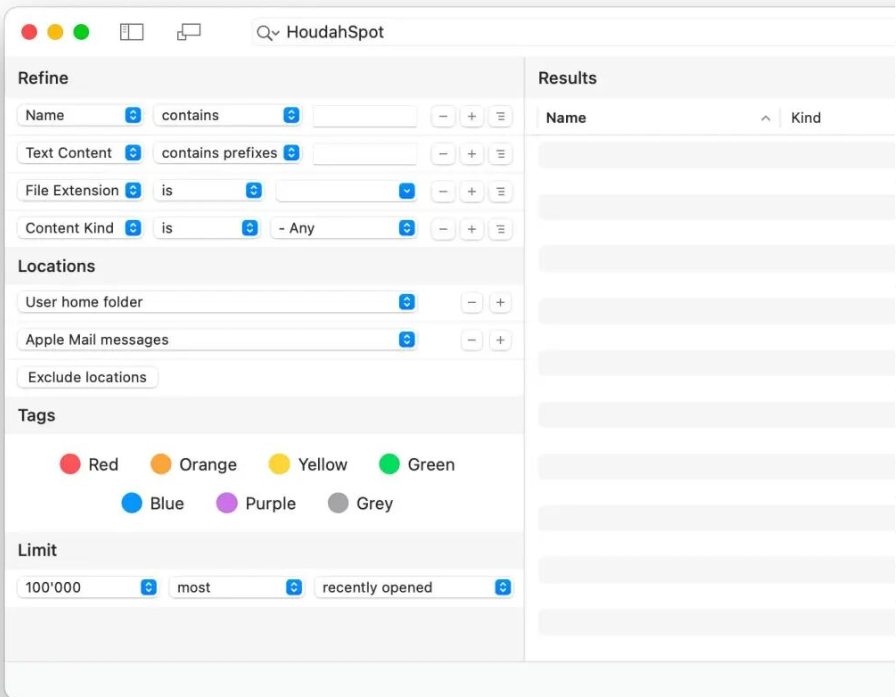Open the 'contains' operator dropdown
The image size is (896, 697).
pyautogui.click(x=227, y=115)
